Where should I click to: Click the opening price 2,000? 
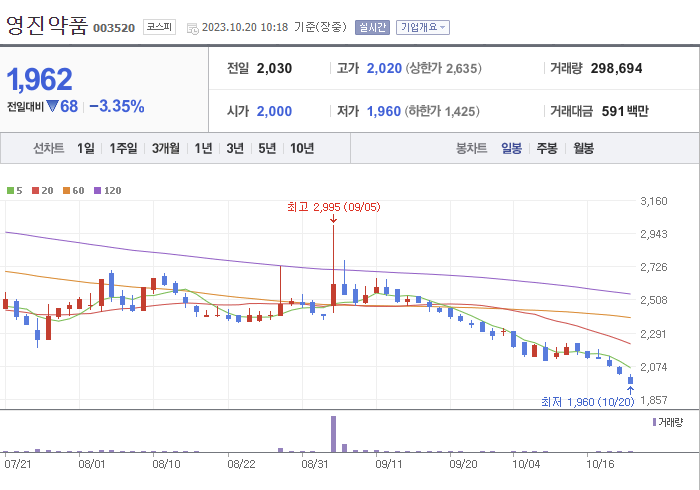(274, 111)
